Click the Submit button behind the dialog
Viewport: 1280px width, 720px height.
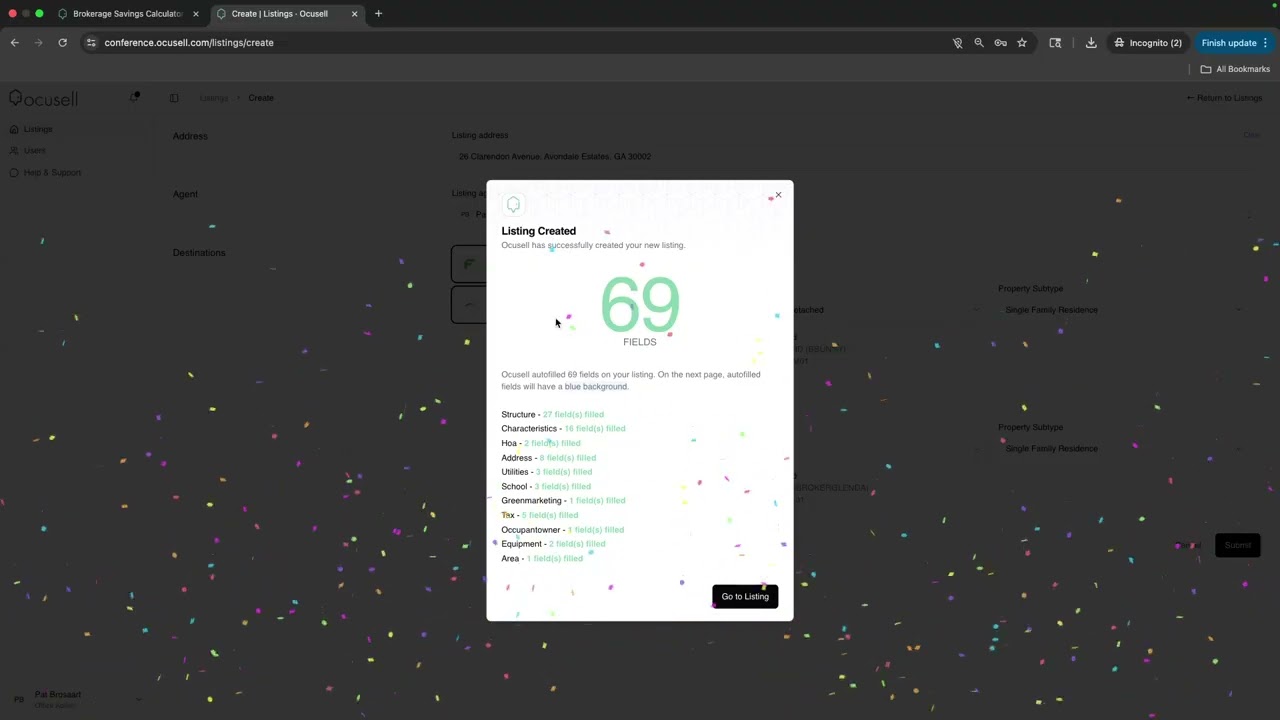[x=1237, y=545]
